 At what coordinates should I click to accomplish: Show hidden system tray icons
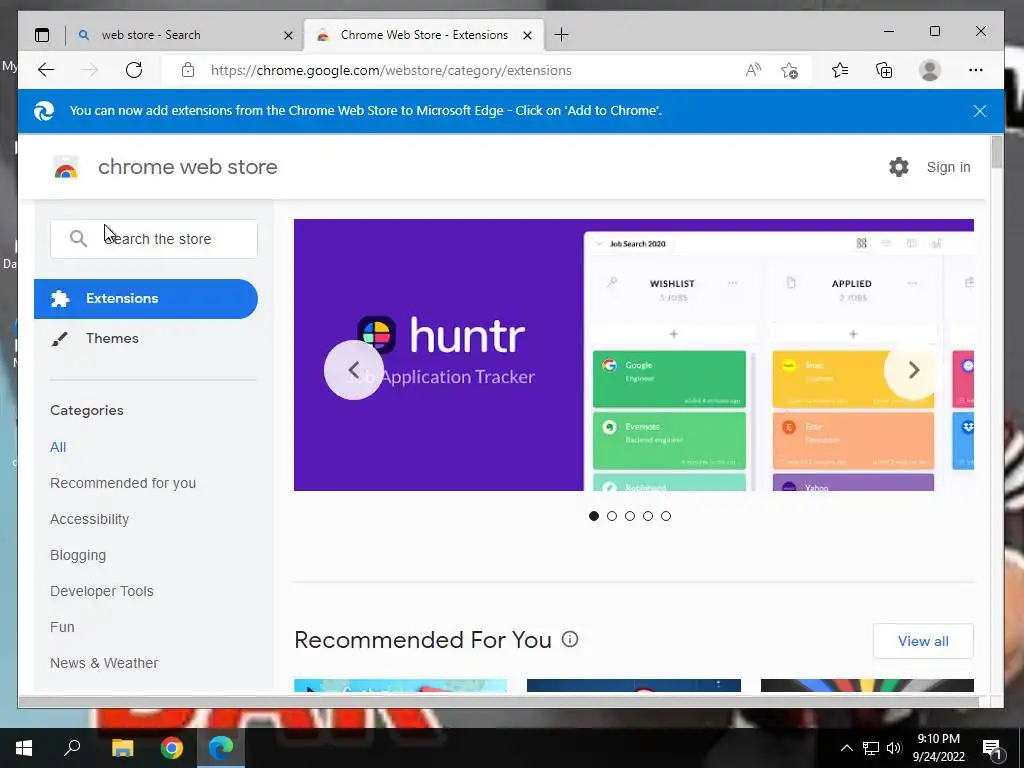(x=846, y=748)
